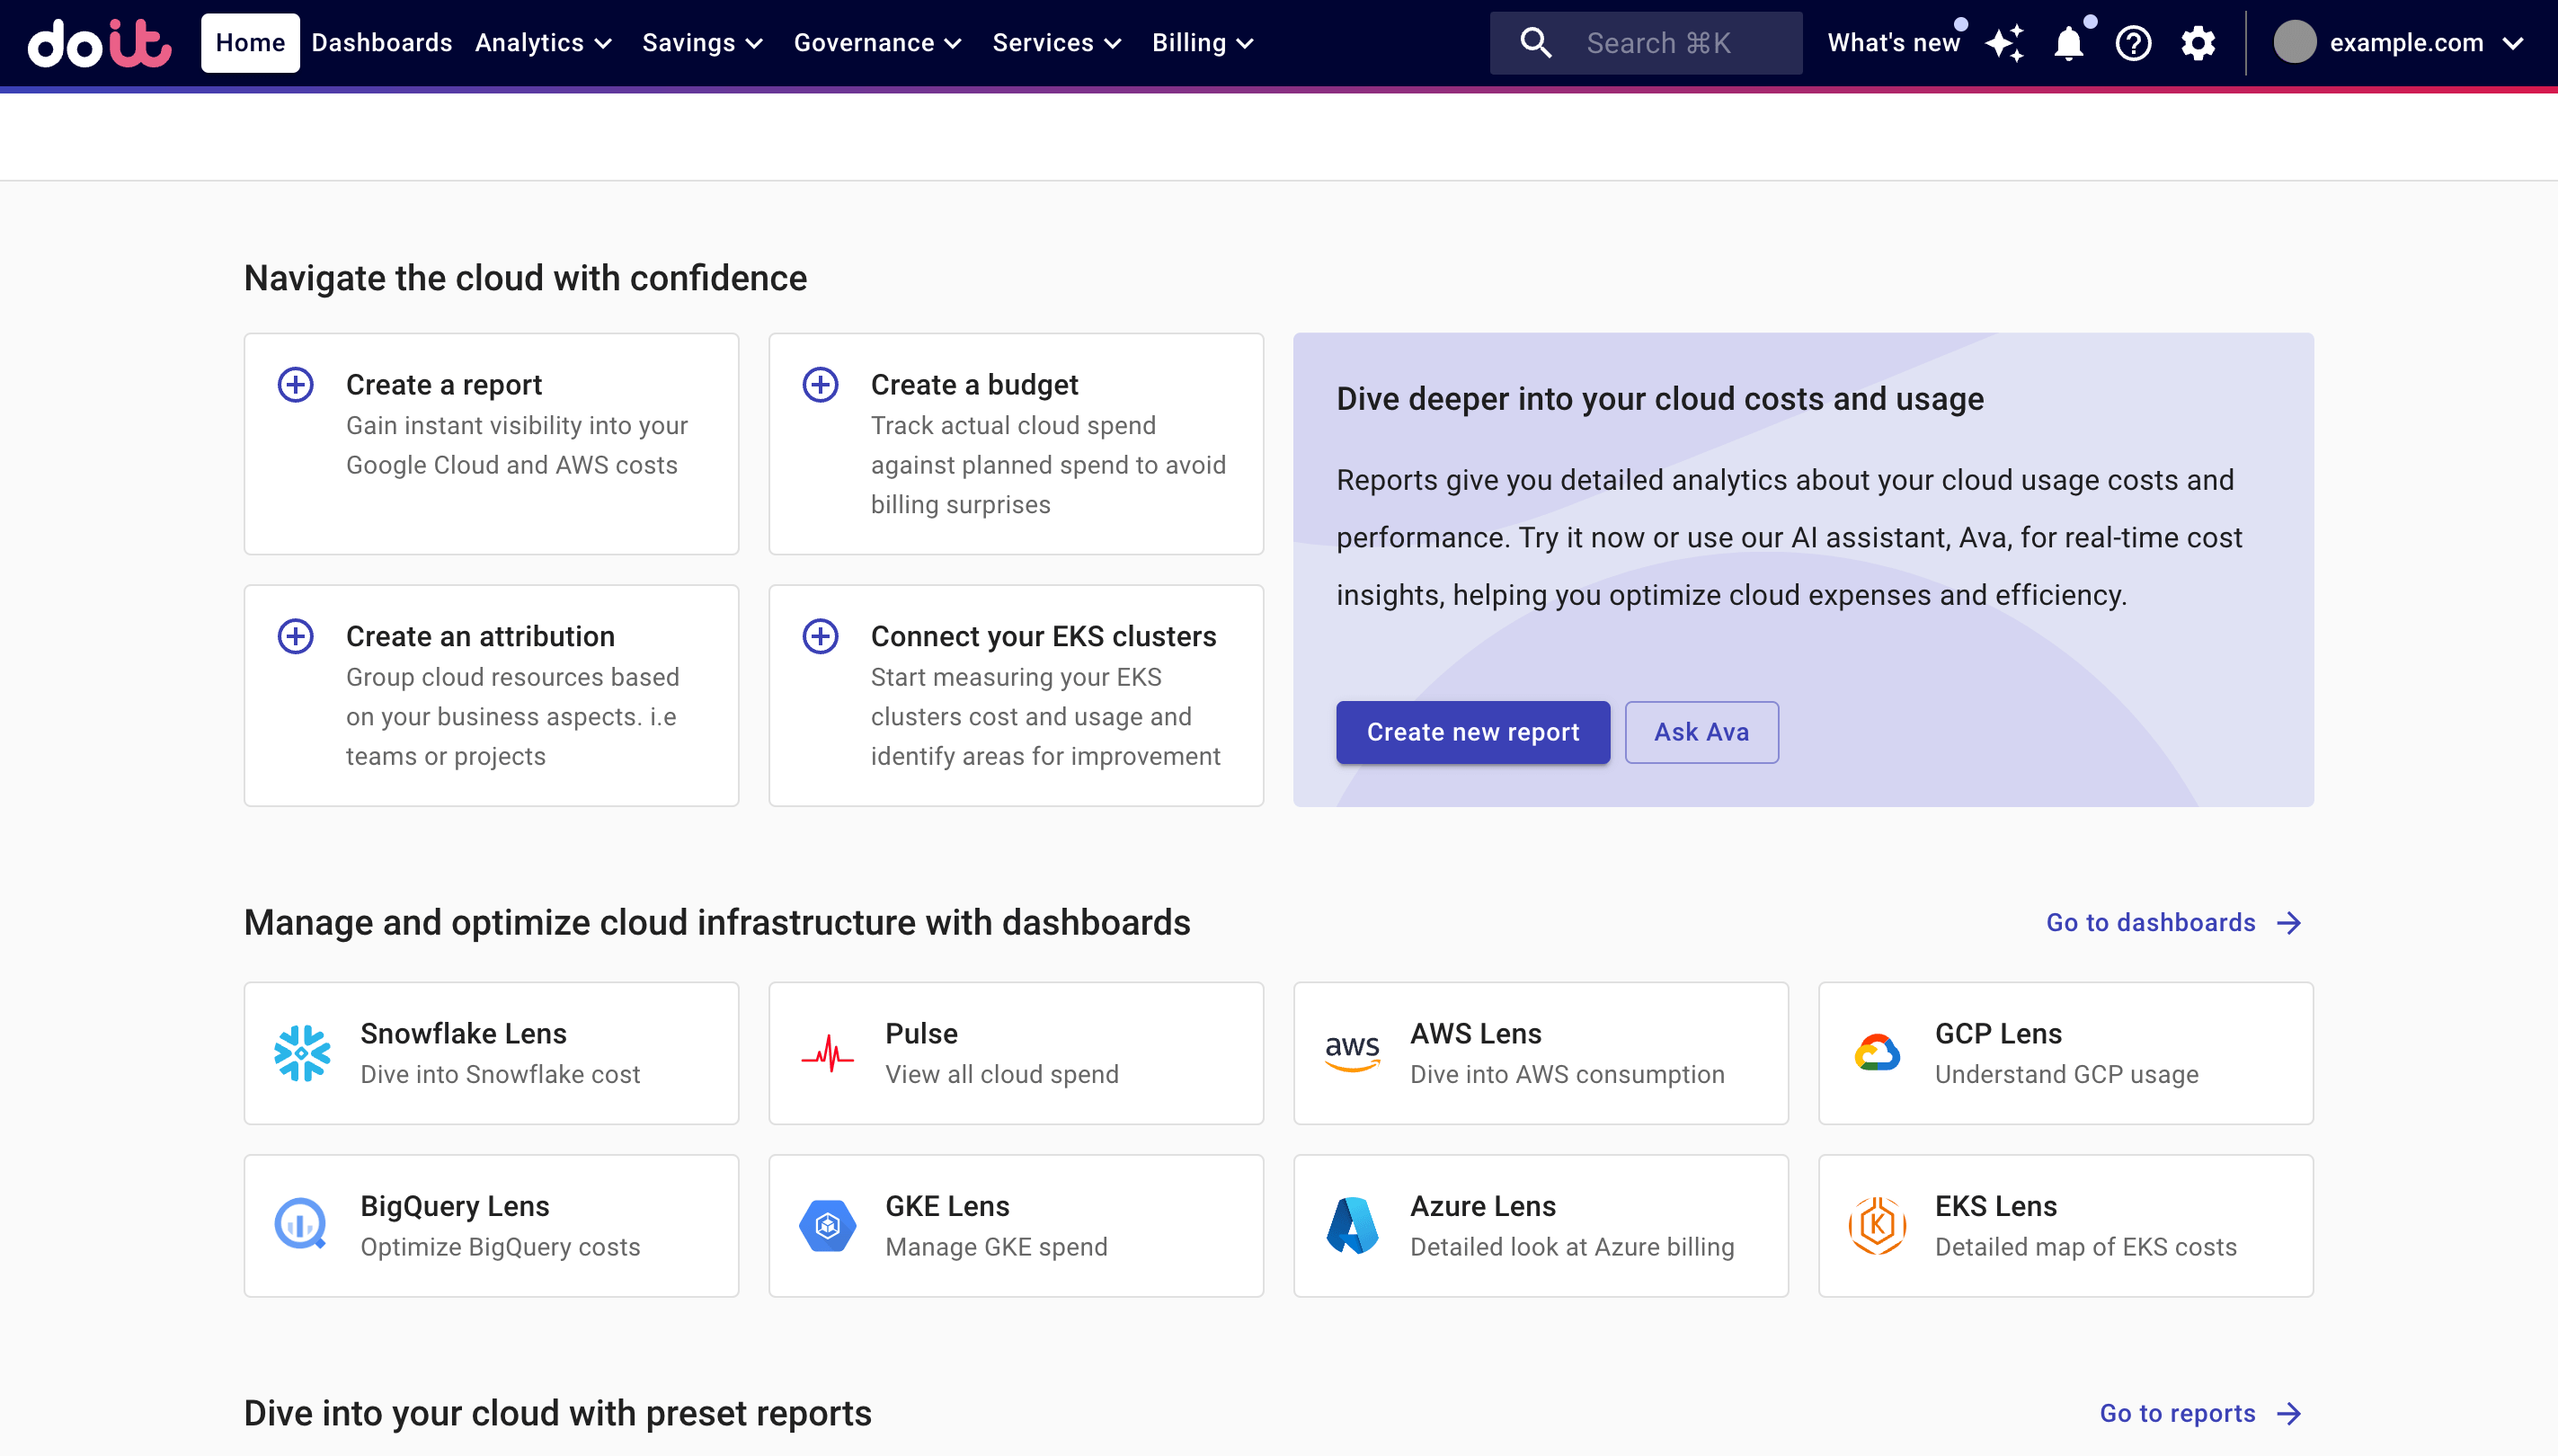Screen dimensions: 2558x1456
Task: Click the Snowflake Lens snowflake icon
Action: [302, 1053]
